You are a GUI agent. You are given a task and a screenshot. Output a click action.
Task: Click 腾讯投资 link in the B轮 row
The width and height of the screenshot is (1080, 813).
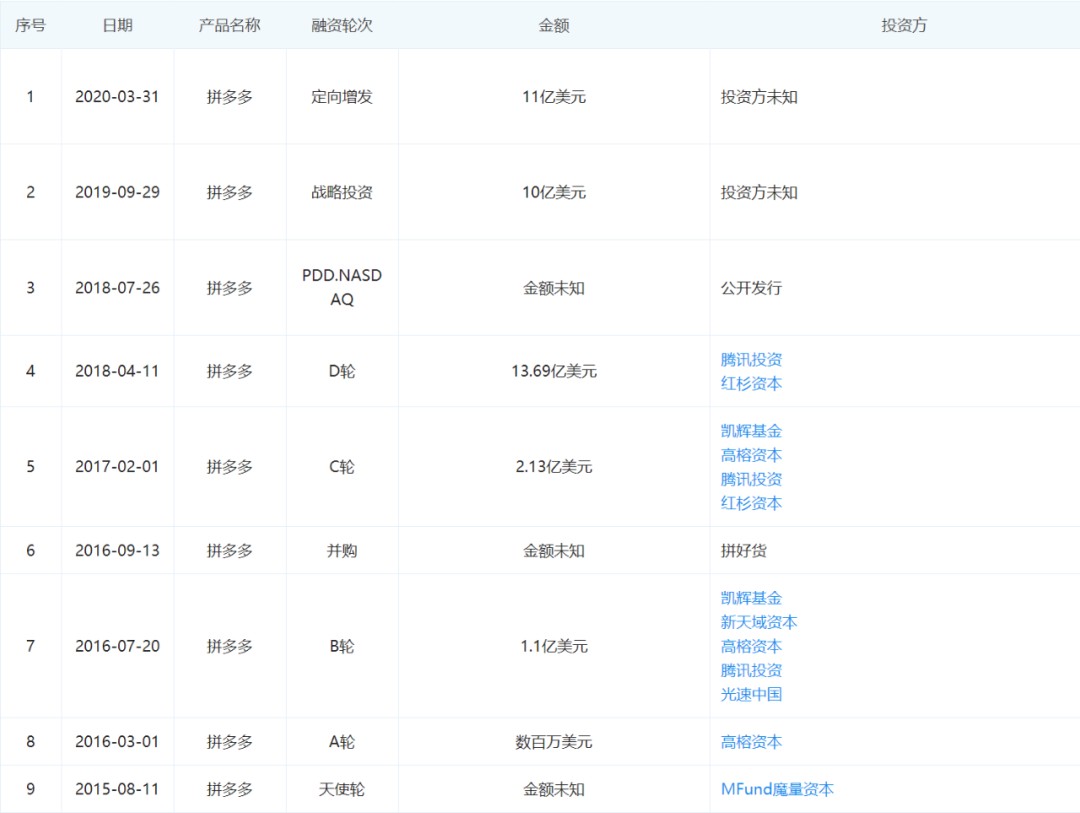(x=751, y=670)
